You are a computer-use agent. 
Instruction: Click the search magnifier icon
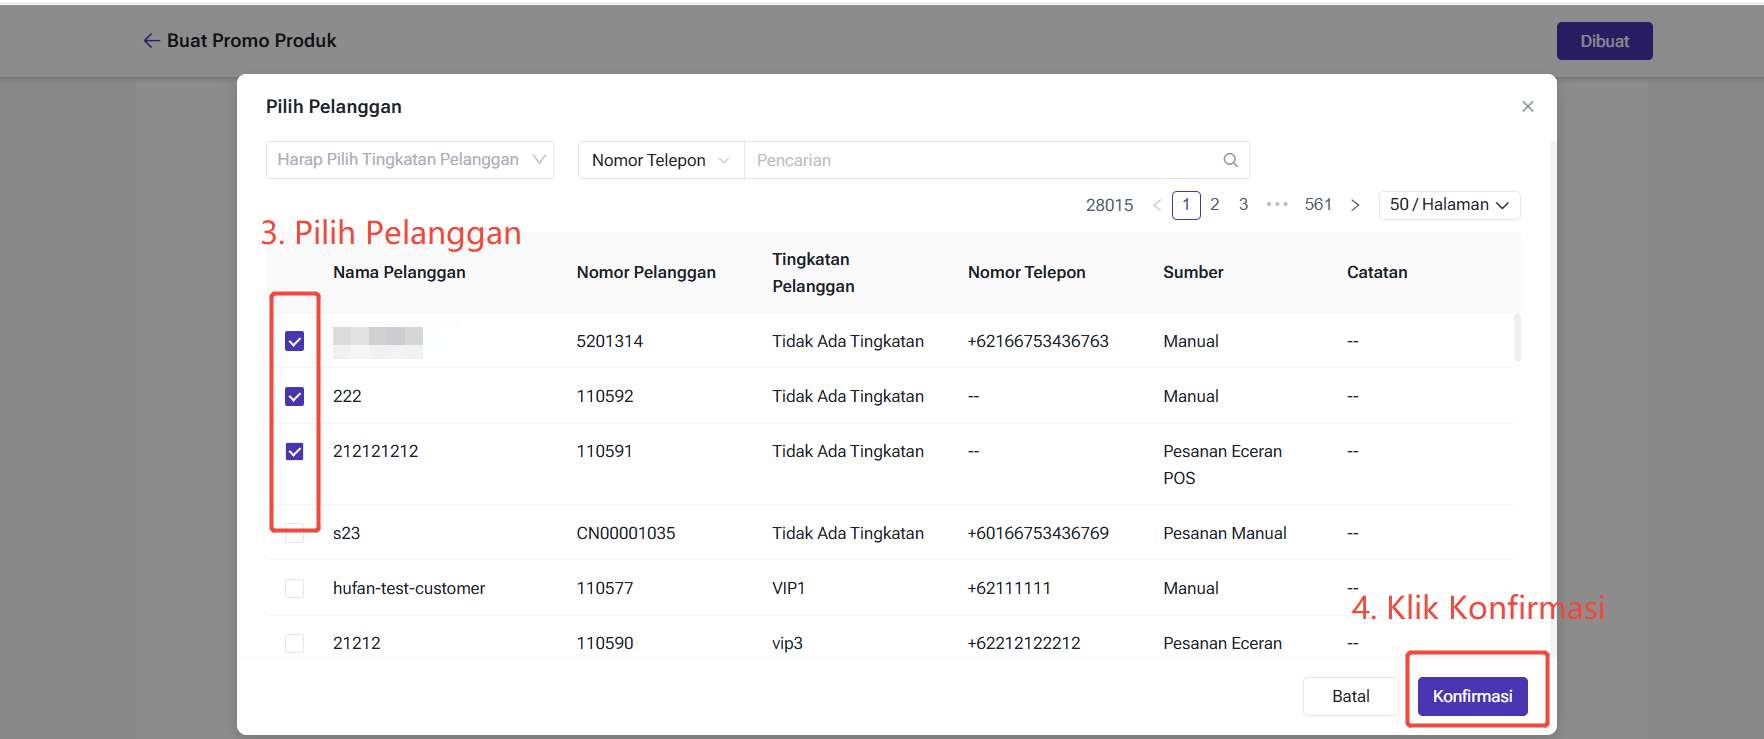click(1230, 160)
